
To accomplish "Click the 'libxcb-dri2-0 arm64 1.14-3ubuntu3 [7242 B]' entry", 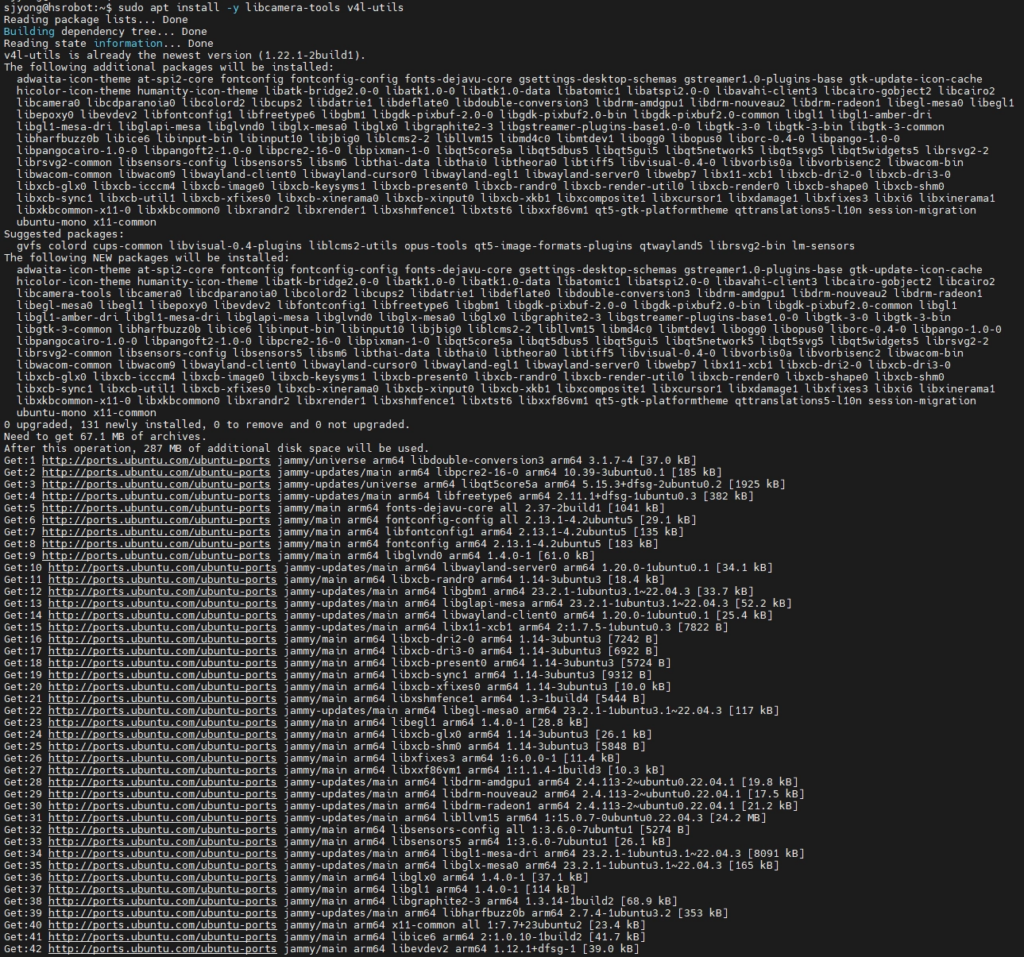I will (525, 639).
